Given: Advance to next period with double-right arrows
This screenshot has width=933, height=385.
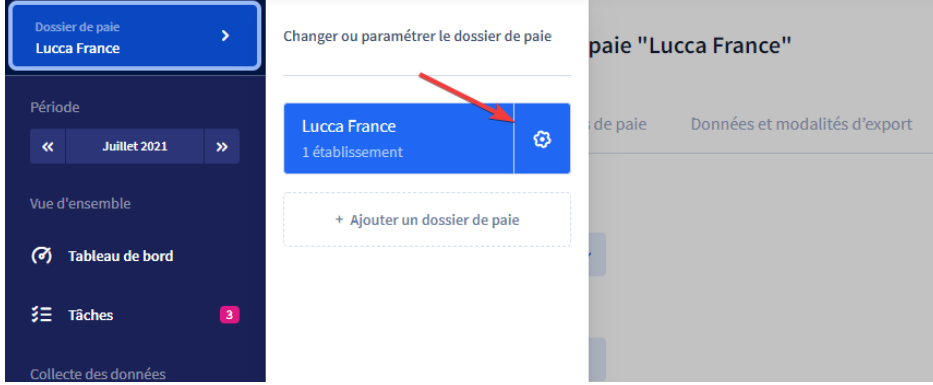Looking at the screenshot, I should pos(222,146).
